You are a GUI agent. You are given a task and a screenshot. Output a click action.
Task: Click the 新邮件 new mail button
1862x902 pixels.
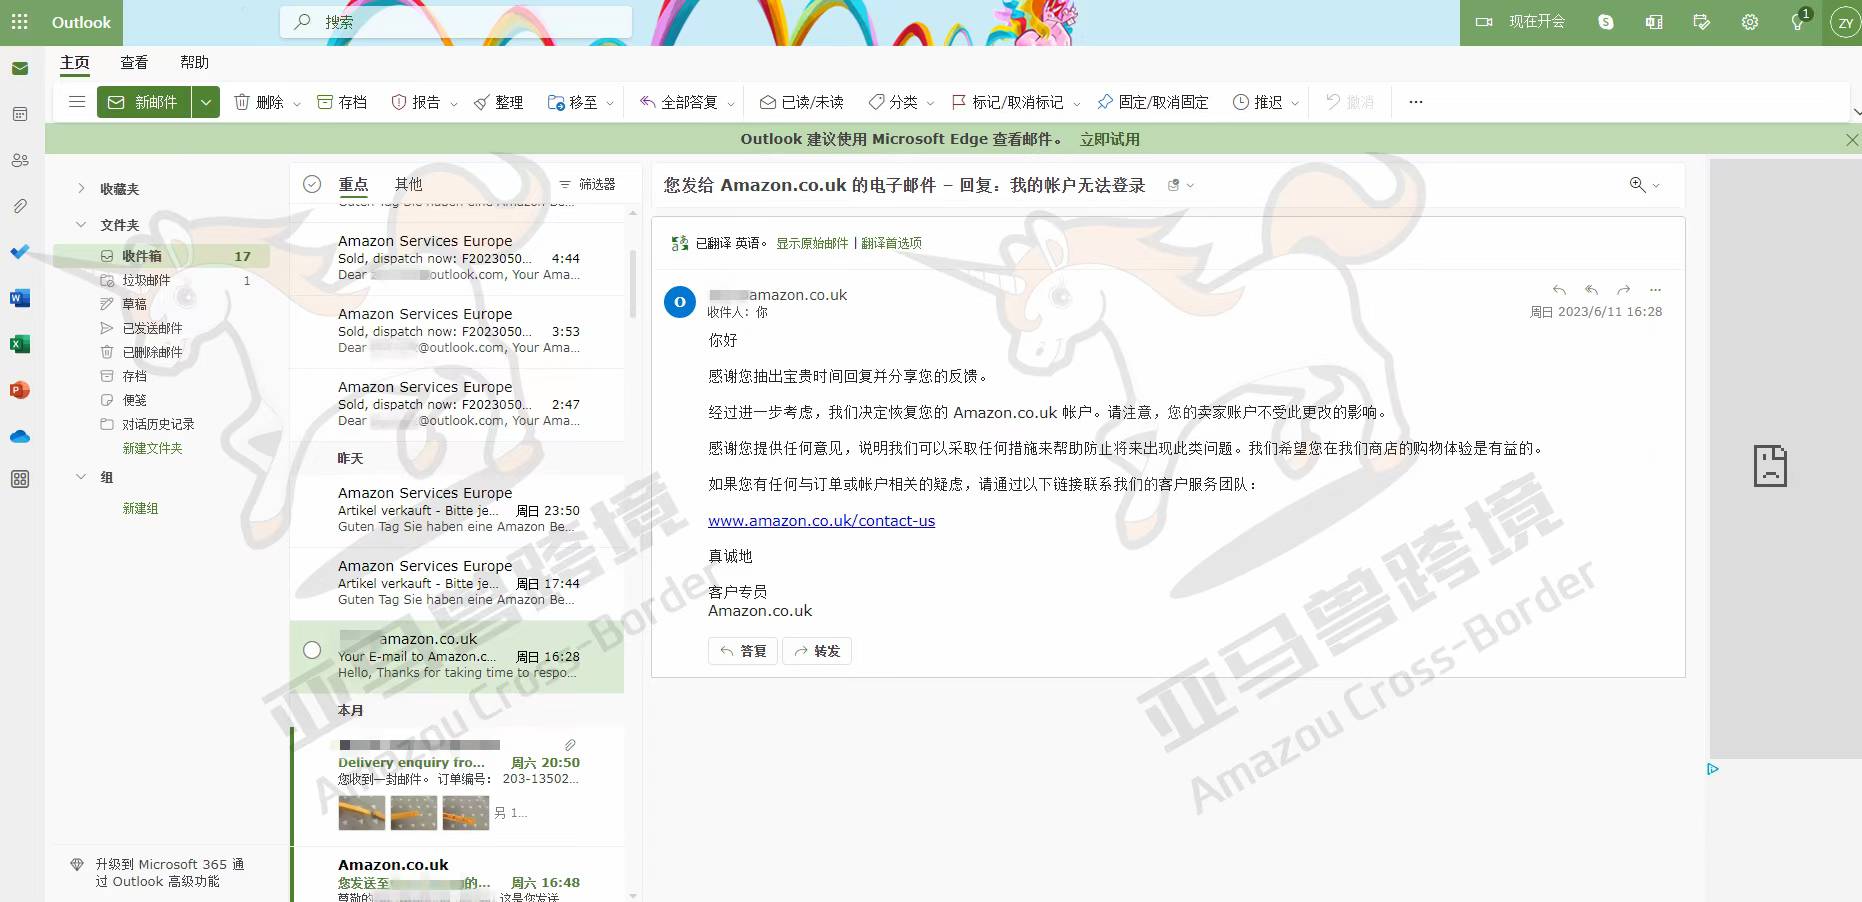144,102
